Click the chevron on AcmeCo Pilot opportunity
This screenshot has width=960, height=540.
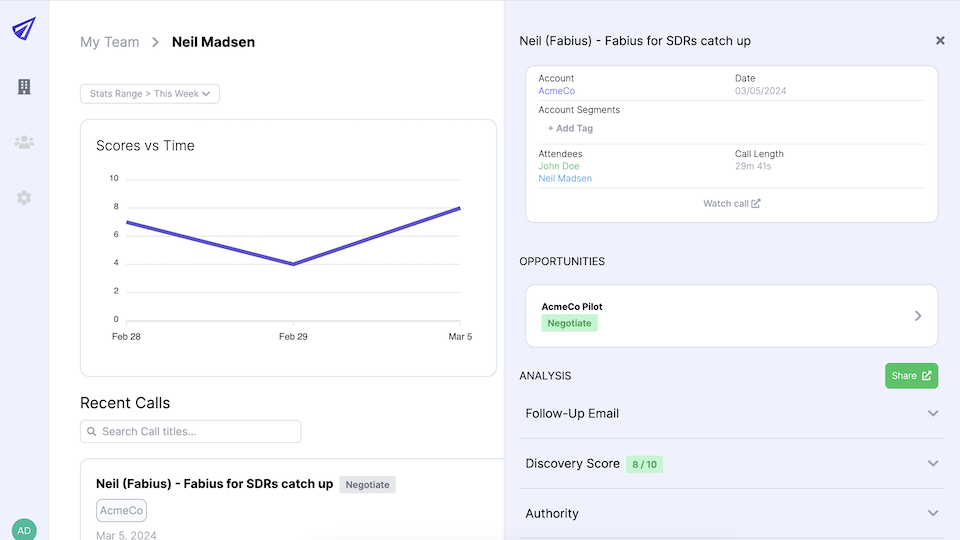[918, 316]
